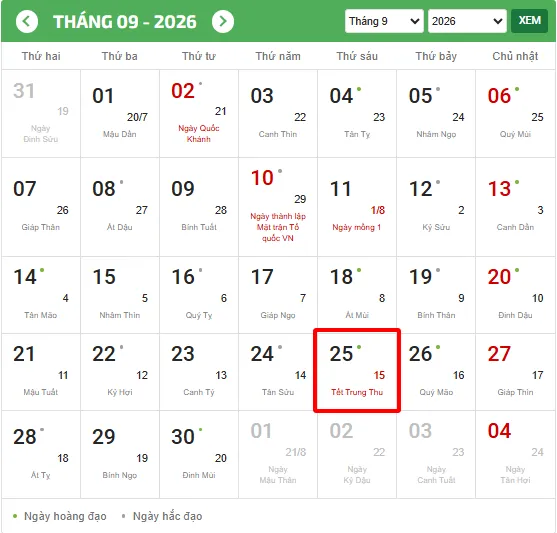This screenshot has width=557, height=533.
Task: Select day 02 Ngày Quốc Khánh
Action: tap(199, 114)
